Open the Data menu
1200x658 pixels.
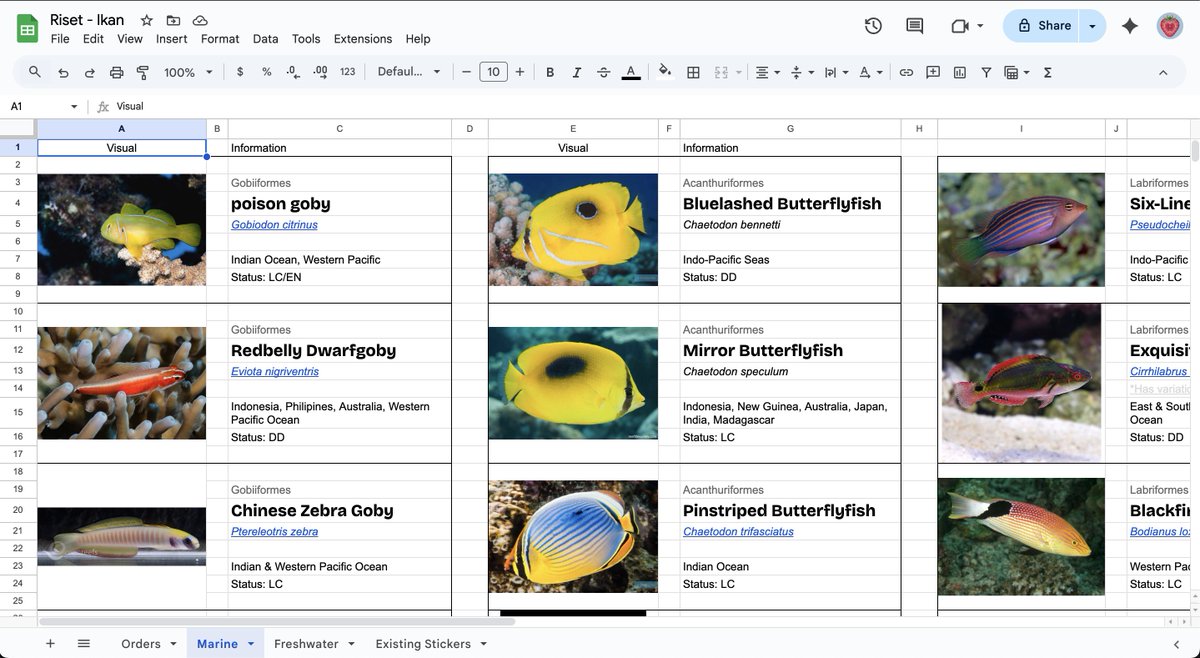(x=265, y=39)
